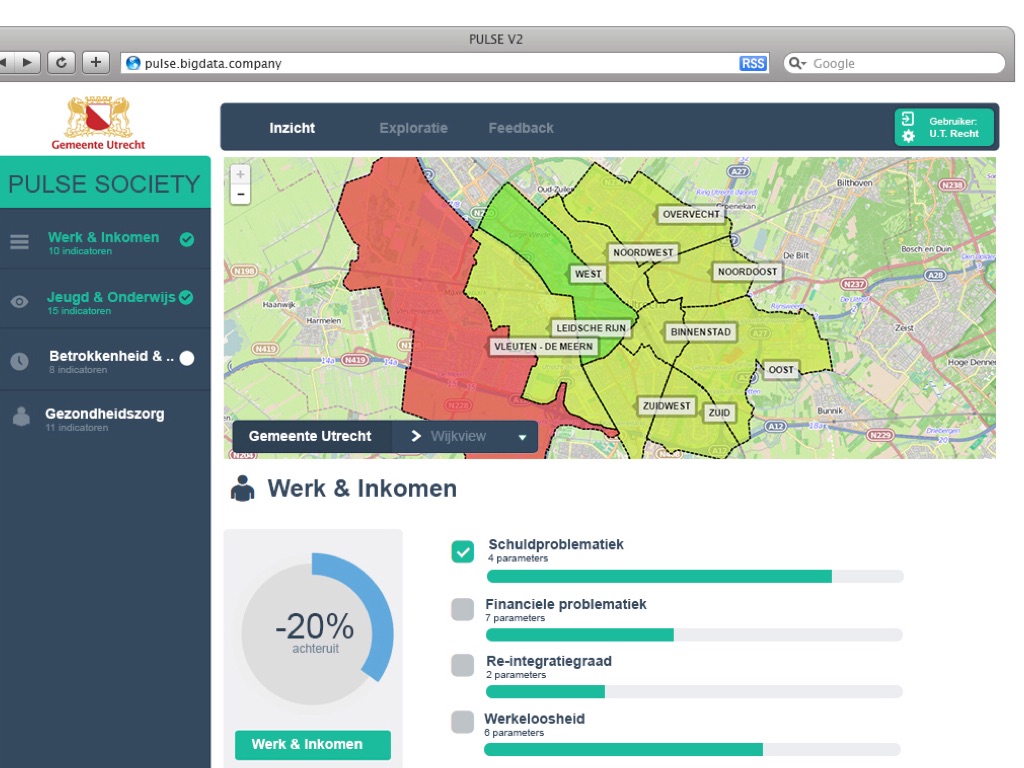
Task: Click the person icon beside Gezondheidszorg
Action: click(x=20, y=419)
